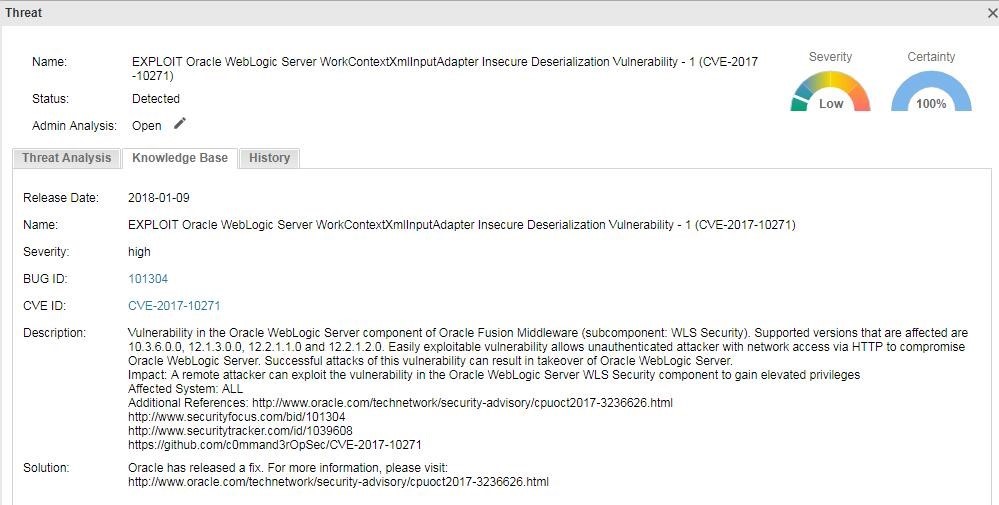Open the CVE-2017-10271 link

coord(174,306)
